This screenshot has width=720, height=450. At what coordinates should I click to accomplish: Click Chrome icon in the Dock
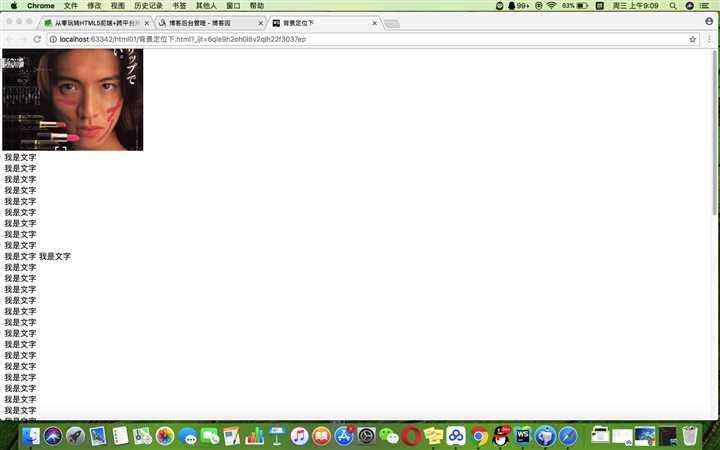(478, 436)
